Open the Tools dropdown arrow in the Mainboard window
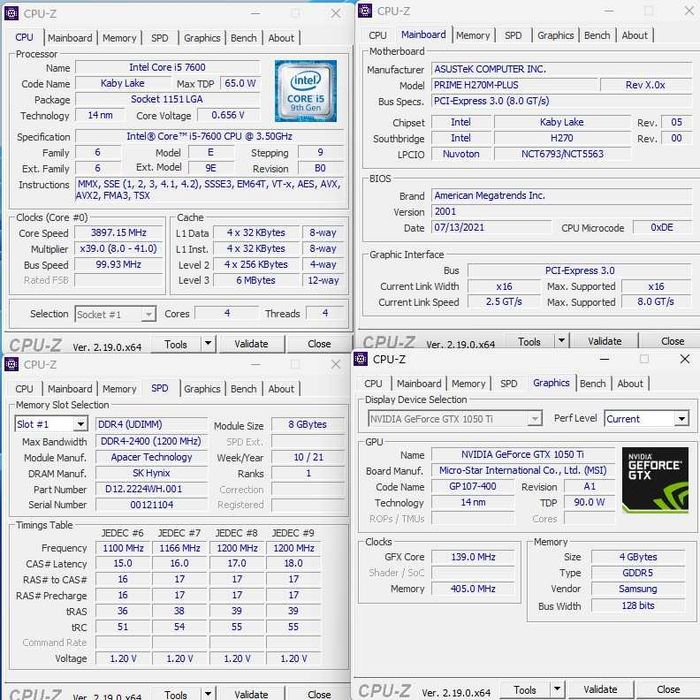This screenshot has width=700, height=700. click(561, 341)
